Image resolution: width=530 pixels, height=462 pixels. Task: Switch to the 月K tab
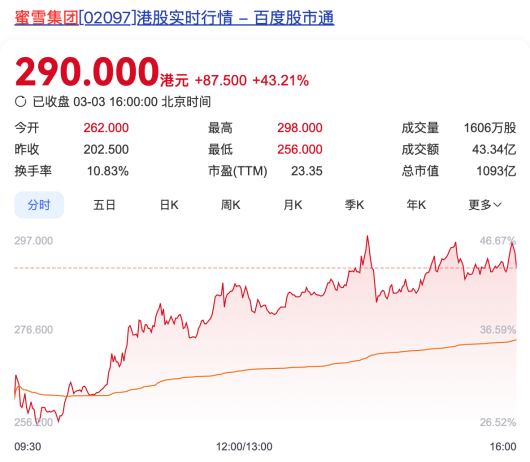(x=293, y=205)
